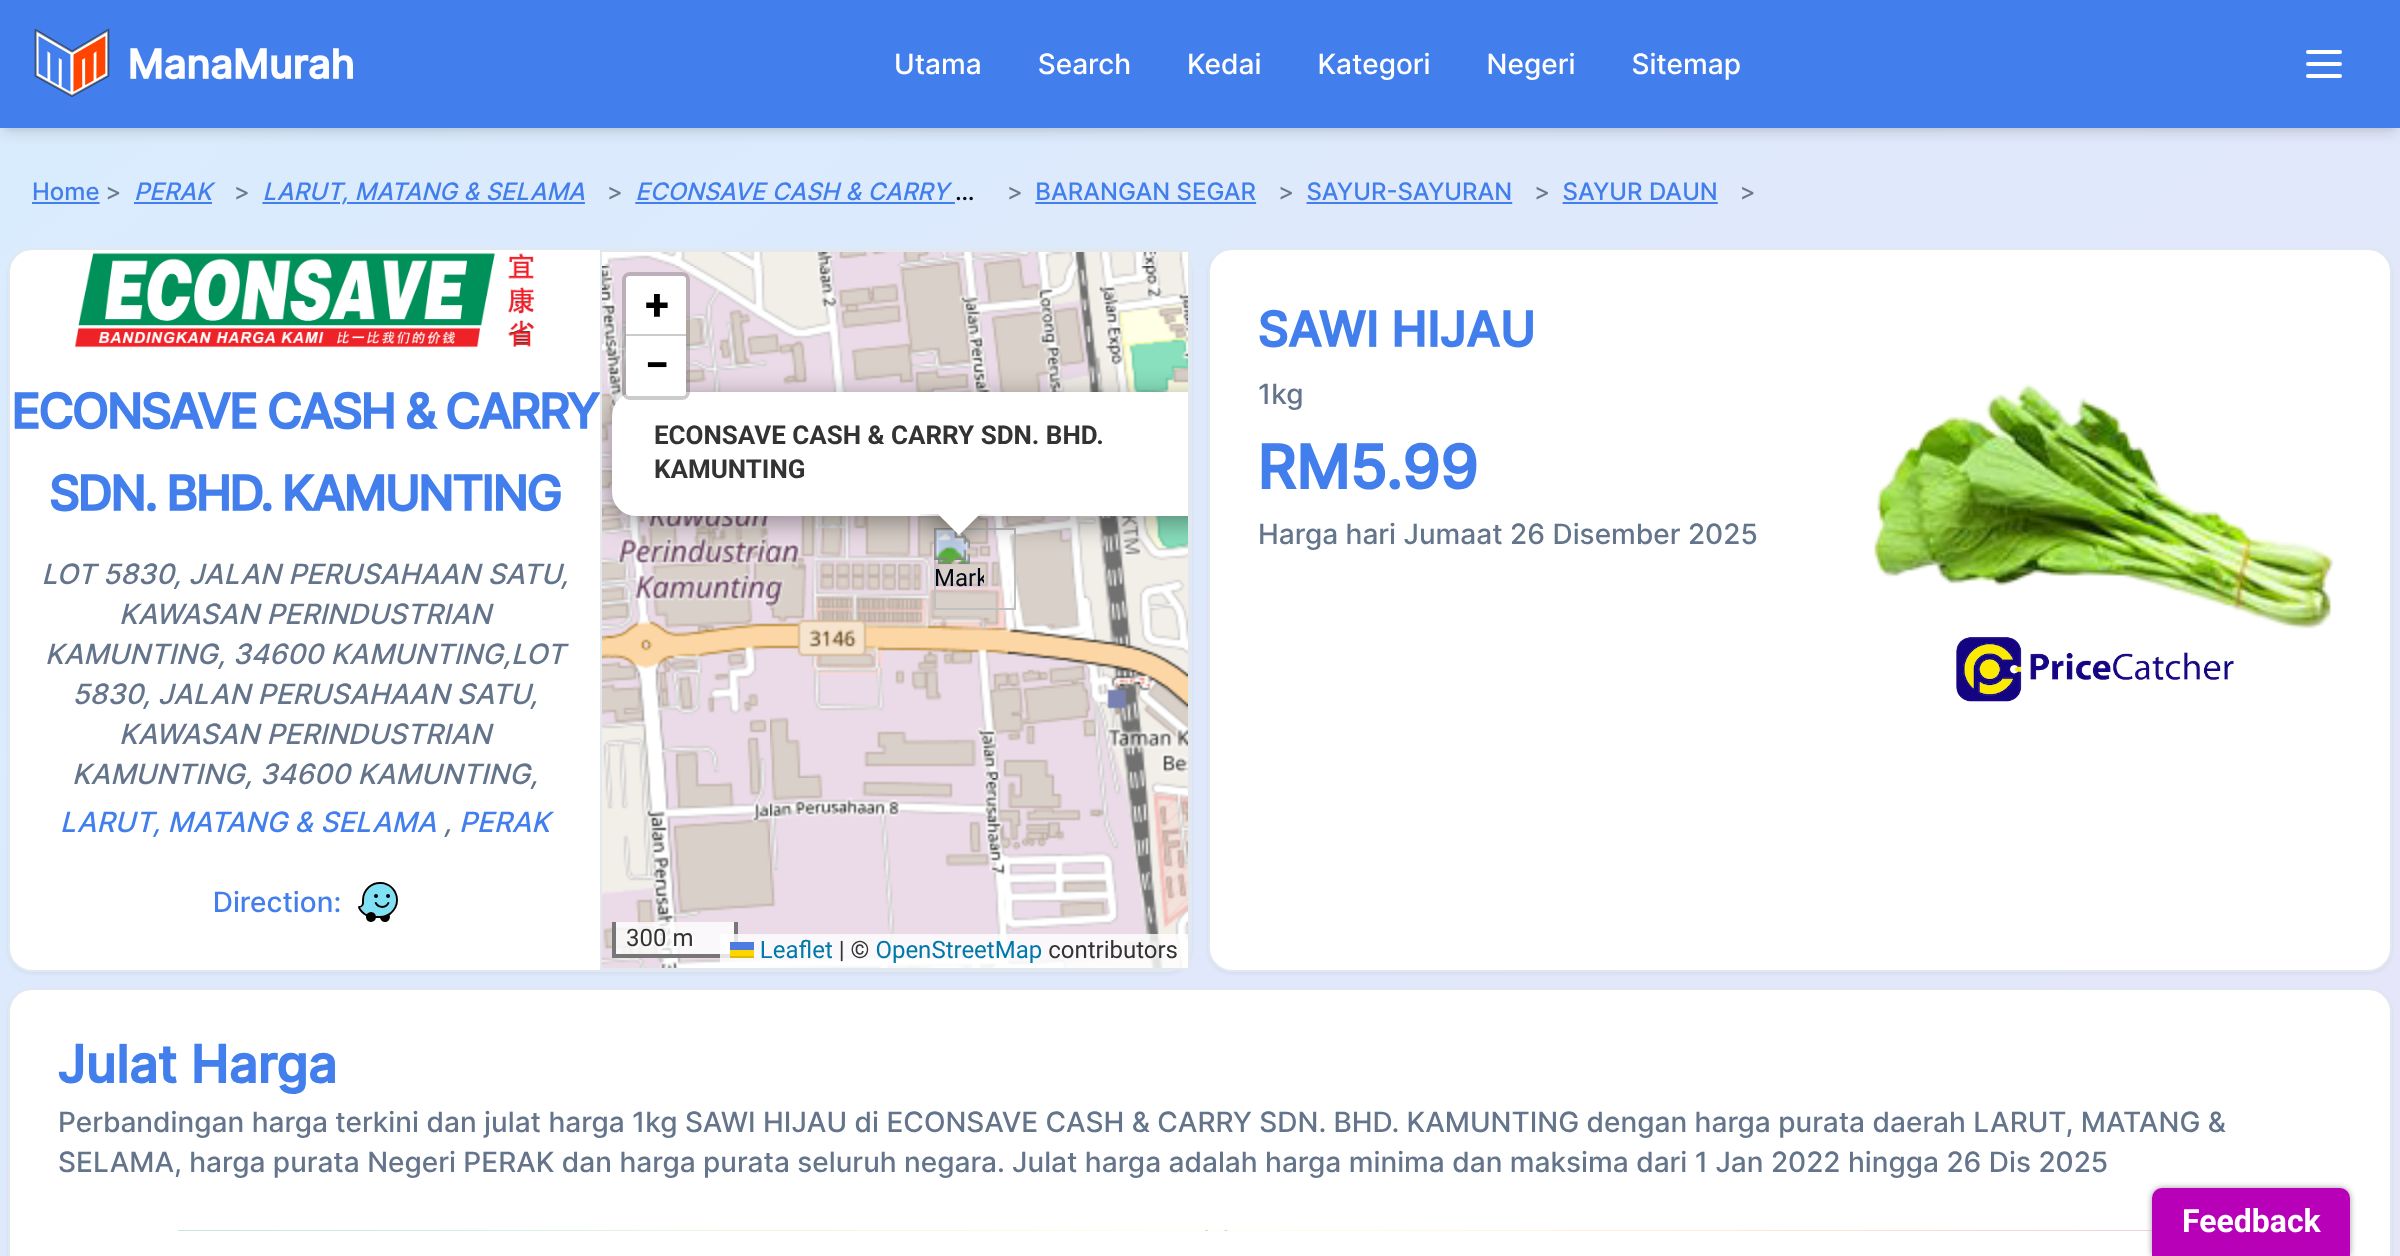Click the Feedback button

2250,1221
